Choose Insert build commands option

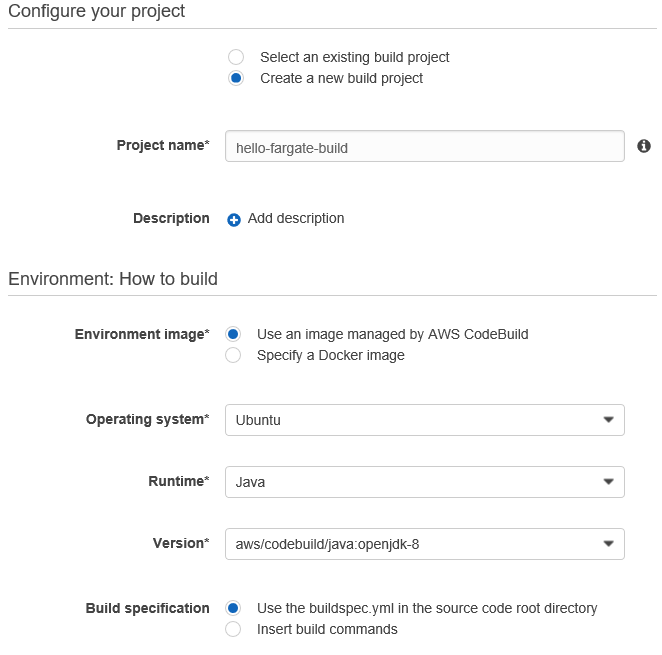[233, 629]
